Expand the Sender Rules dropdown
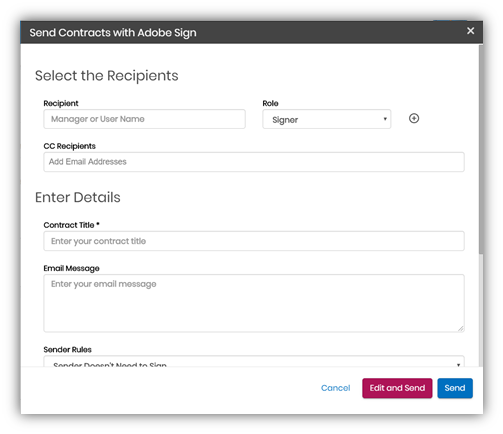 [254, 361]
